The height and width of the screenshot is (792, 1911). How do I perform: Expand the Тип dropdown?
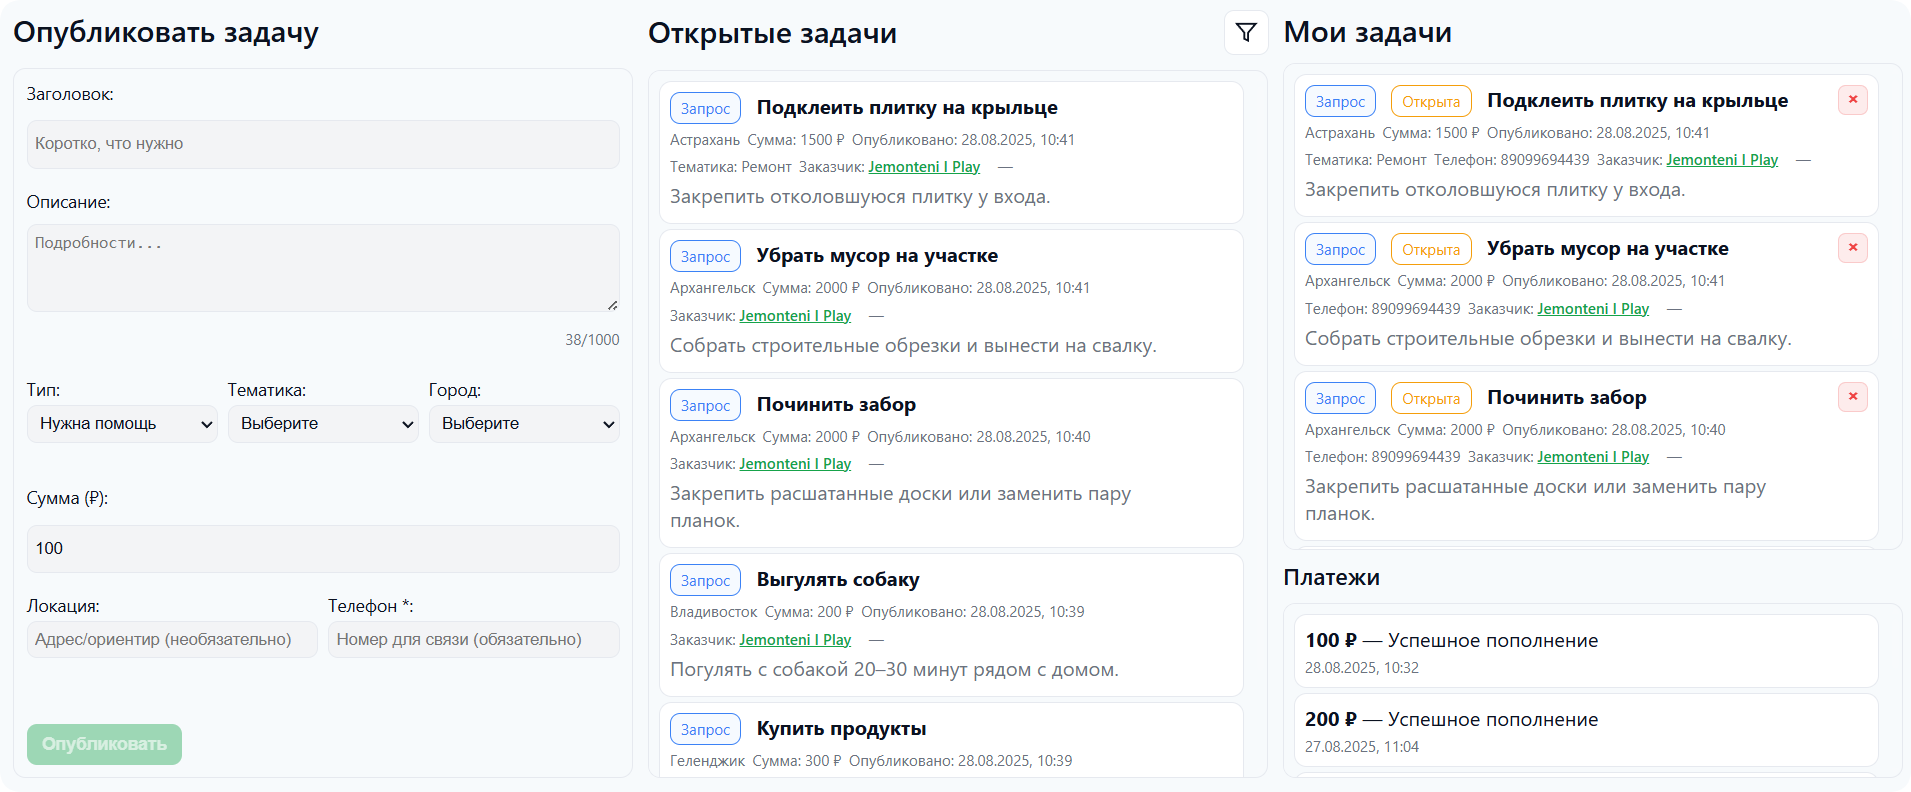click(122, 424)
